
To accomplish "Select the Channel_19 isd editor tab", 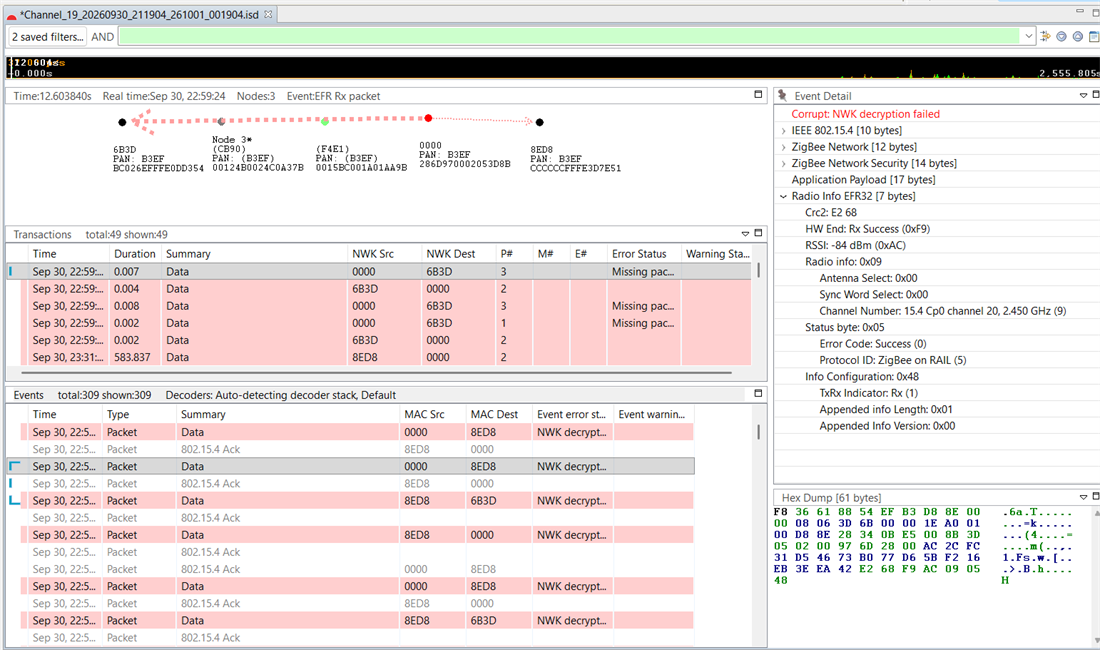I will pos(138,14).
